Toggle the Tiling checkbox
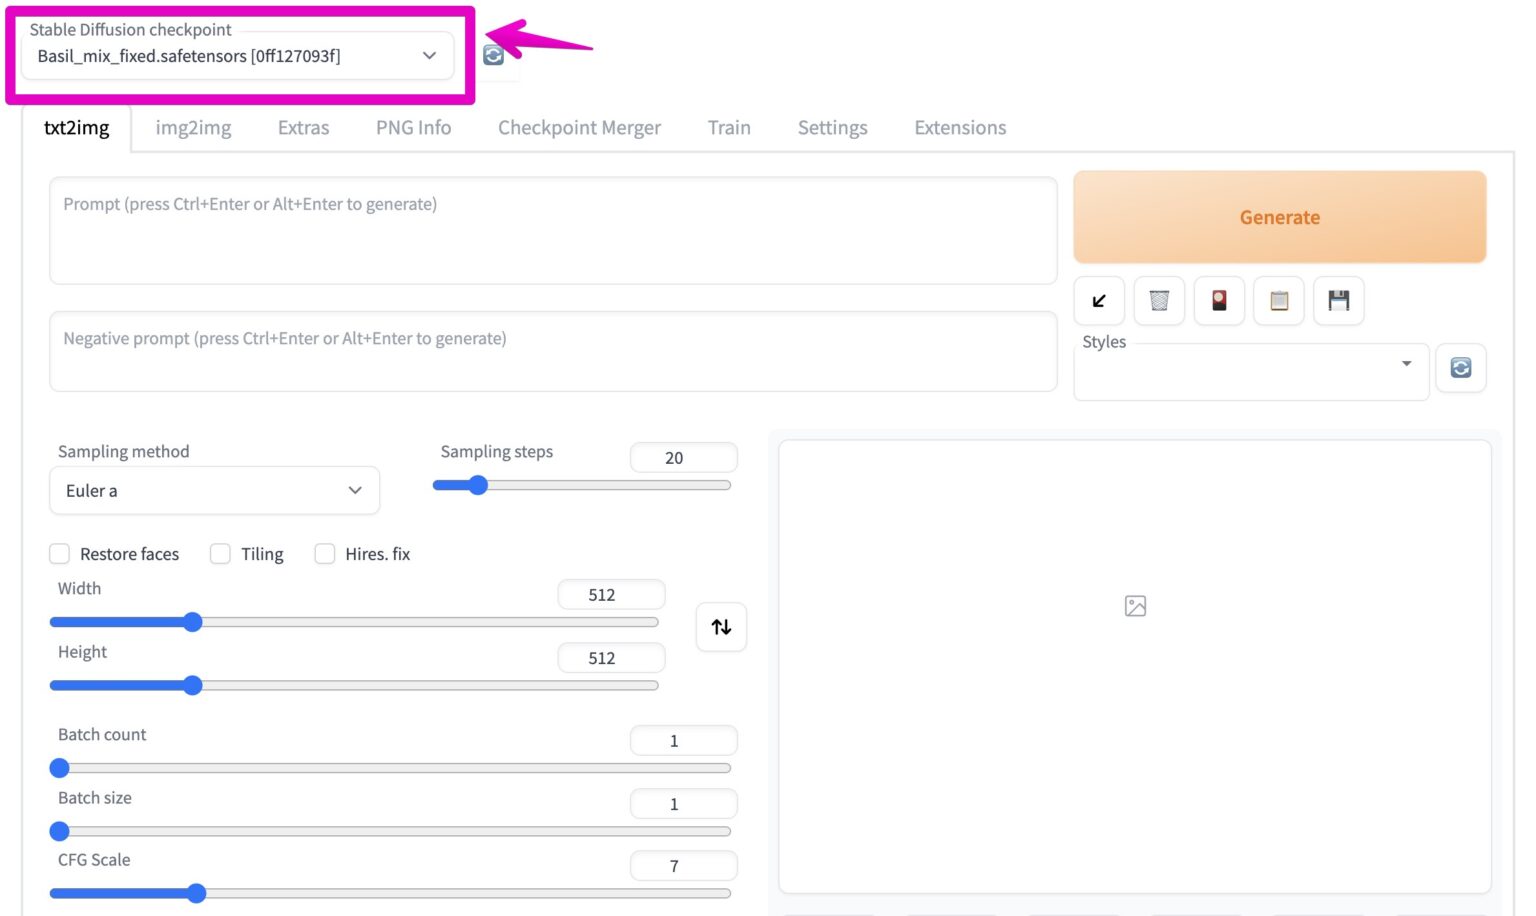The image size is (1536, 916). (221, 554)
